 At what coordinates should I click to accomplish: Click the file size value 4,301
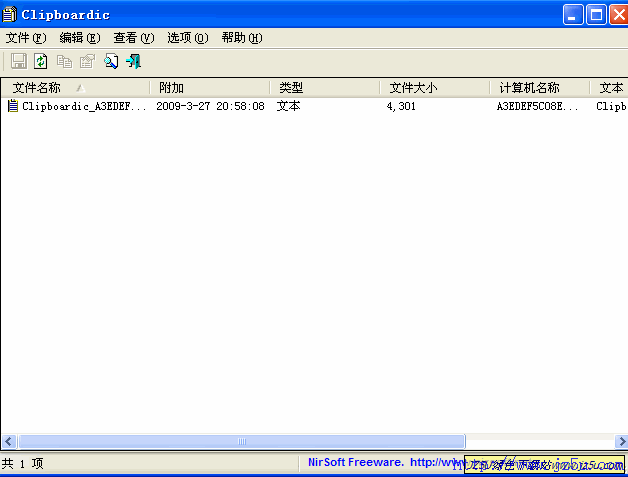pyautogui.click(x=401, y=106)
